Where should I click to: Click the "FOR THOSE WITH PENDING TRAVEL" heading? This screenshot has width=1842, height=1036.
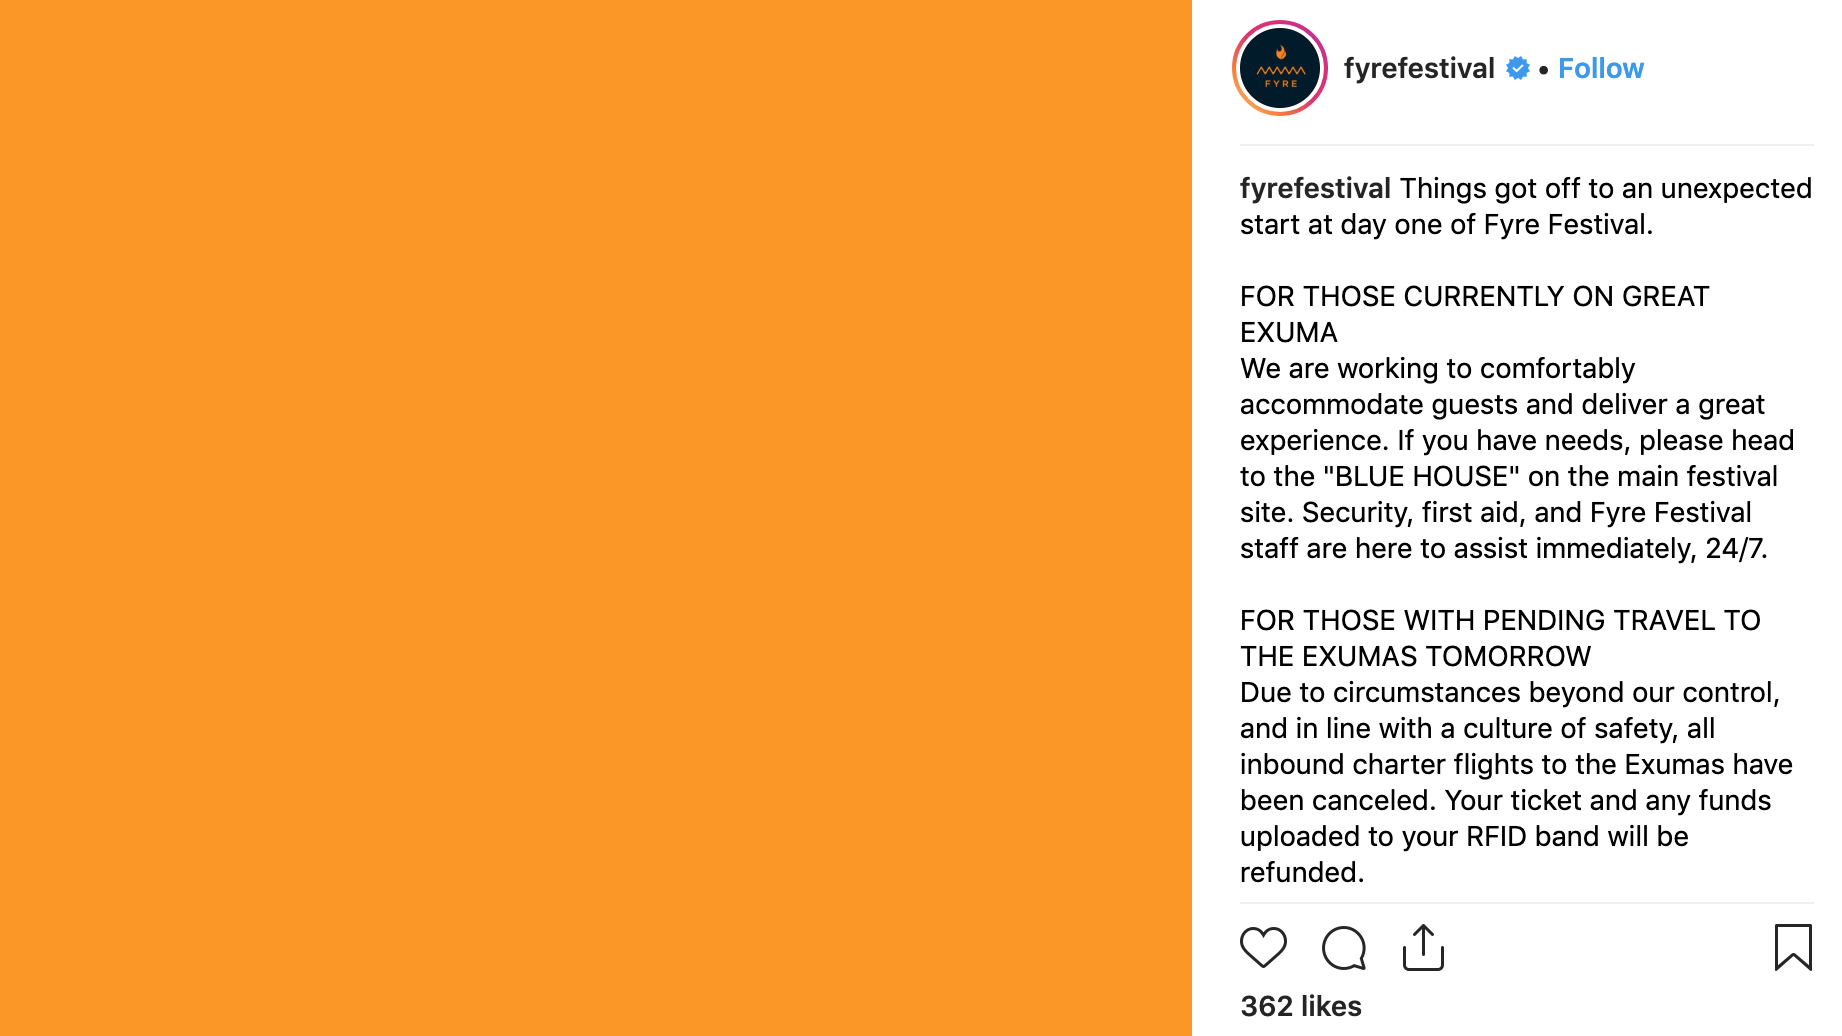coord(1499,621)
